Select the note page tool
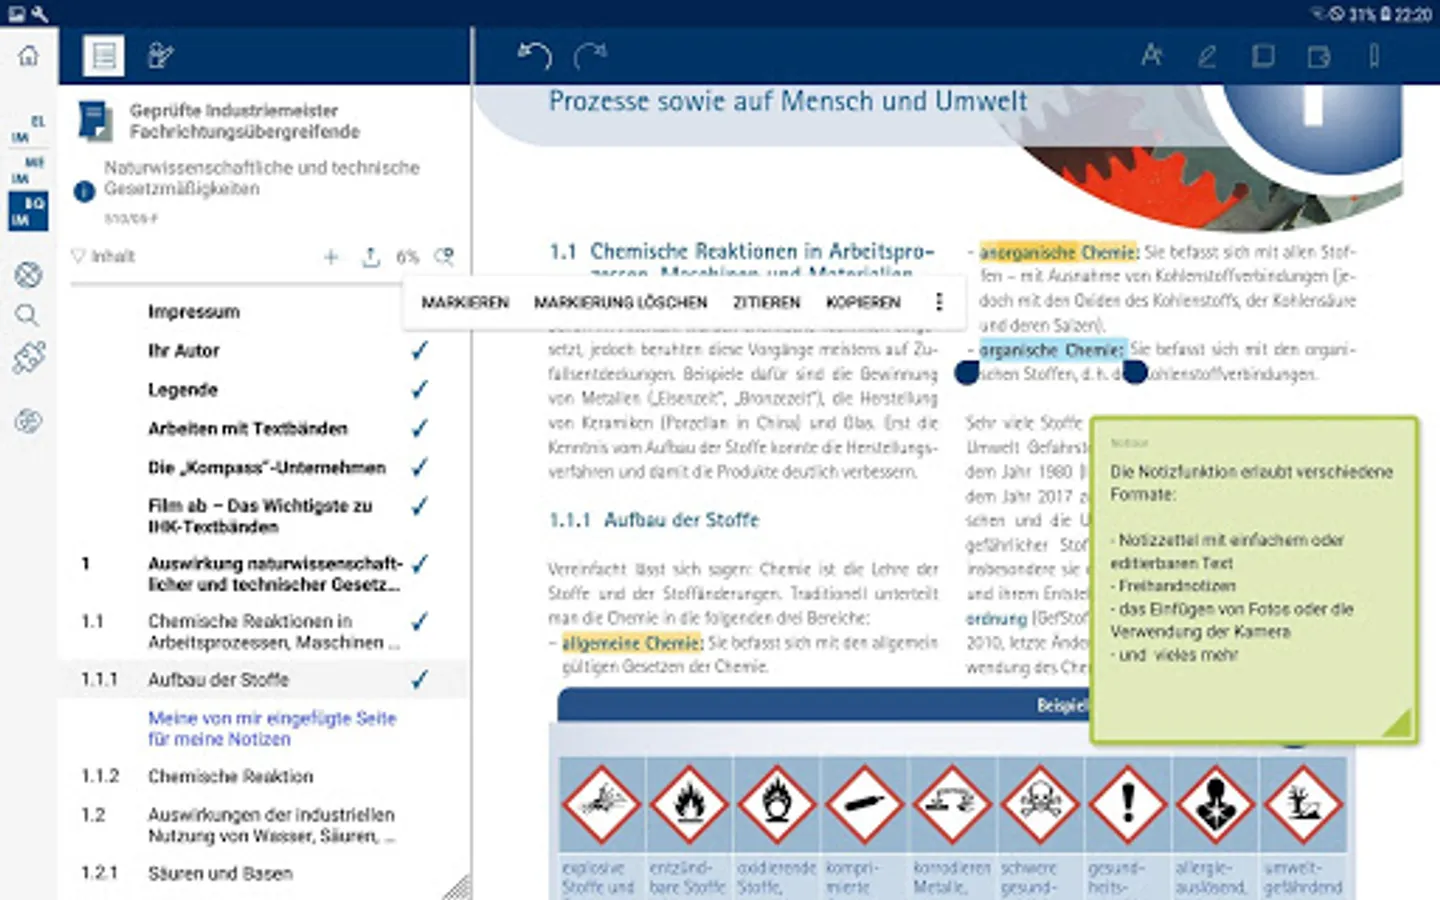Screen dimensions: 1440x900 (x=1263, y=56)
